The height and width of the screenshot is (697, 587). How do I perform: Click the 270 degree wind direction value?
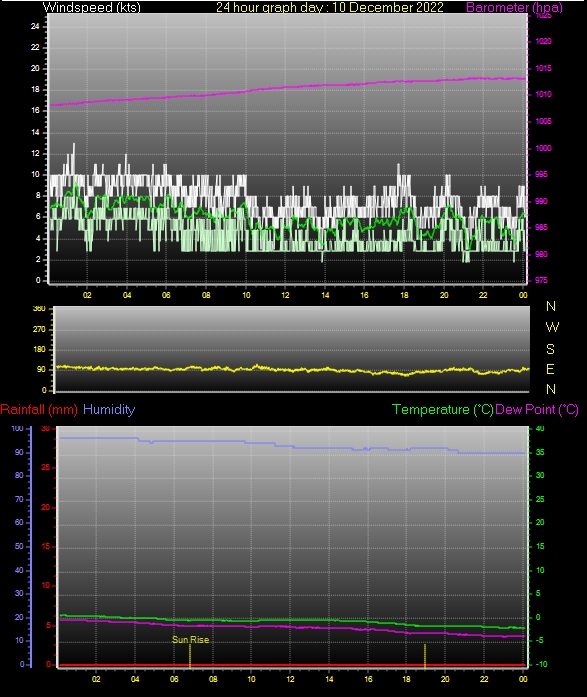pos(39,329)
